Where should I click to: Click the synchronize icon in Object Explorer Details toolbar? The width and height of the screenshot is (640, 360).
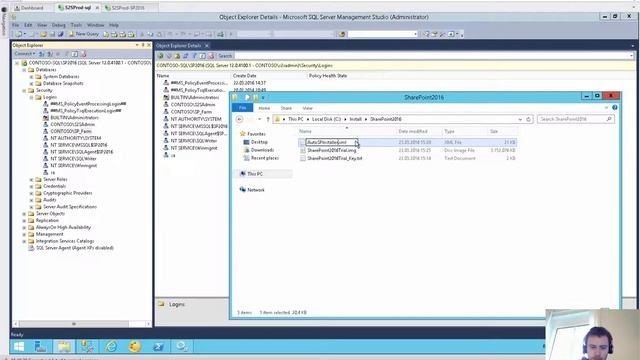point(186,56)
